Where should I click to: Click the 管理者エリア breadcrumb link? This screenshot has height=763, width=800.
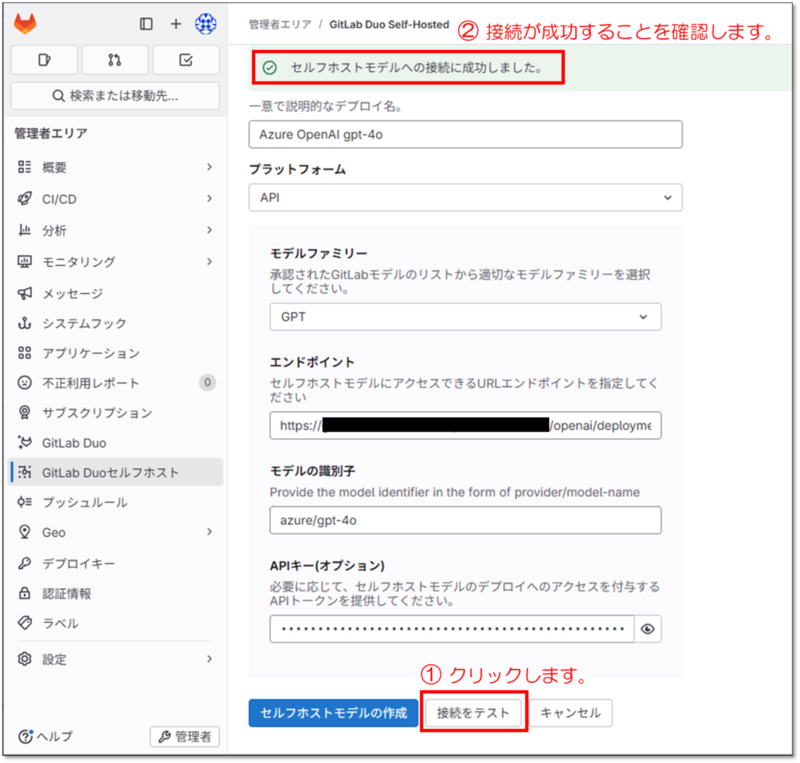pyautogui.click(x=280, y=24)
